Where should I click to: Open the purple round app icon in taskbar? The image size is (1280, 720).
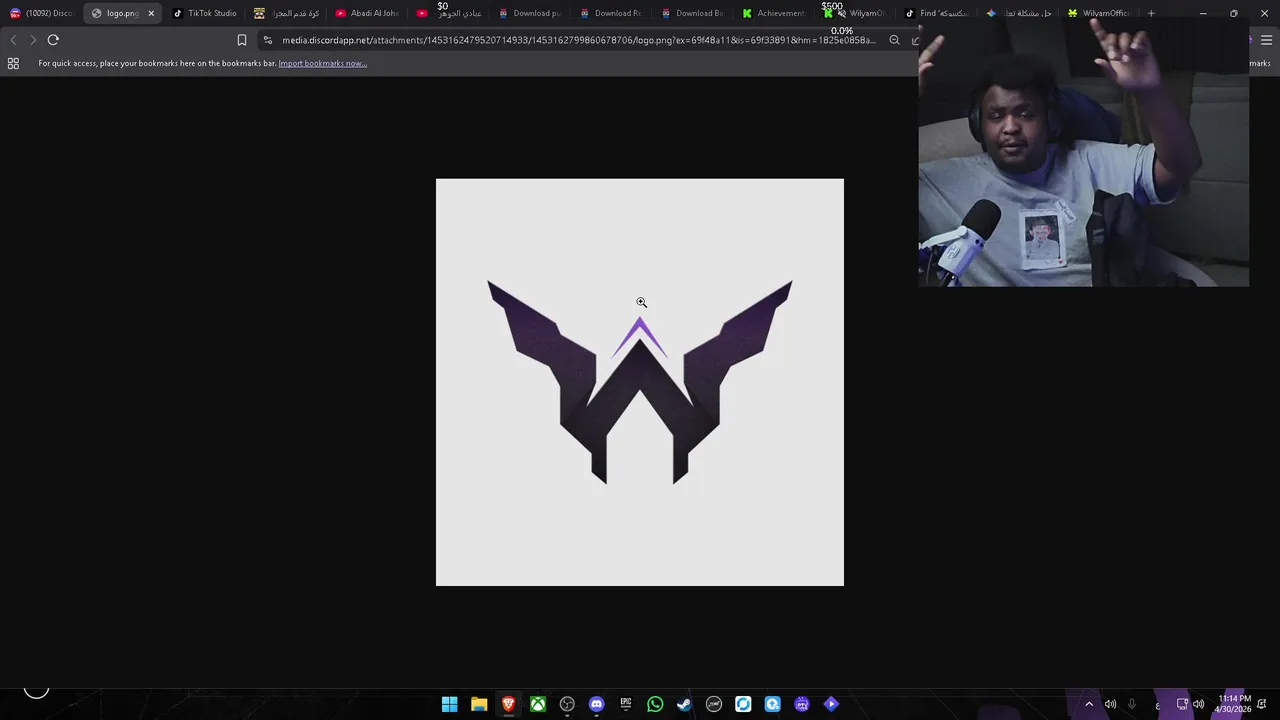pyautogui.click(x=802, y=704)
